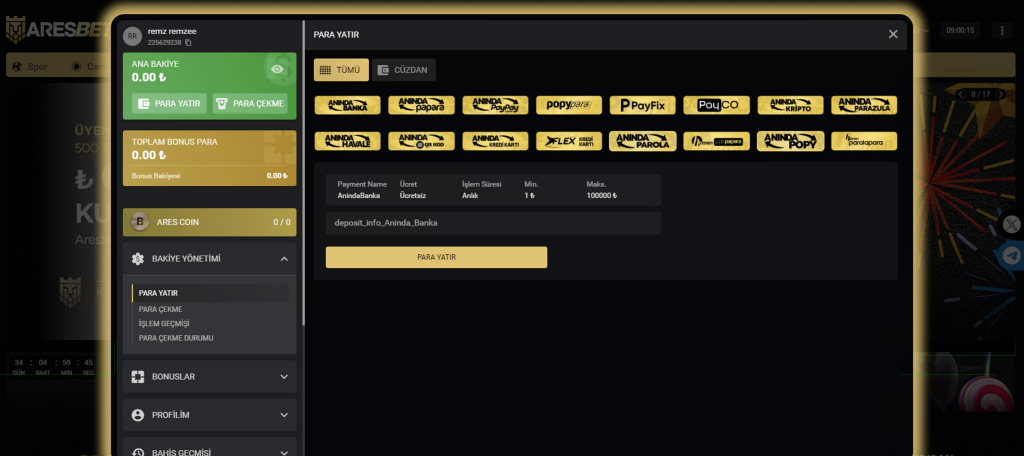Click the wide yellow Para Yatır button
This screenshot has width=1024, height=456.
pyautogui.click(x=436, y=257)
